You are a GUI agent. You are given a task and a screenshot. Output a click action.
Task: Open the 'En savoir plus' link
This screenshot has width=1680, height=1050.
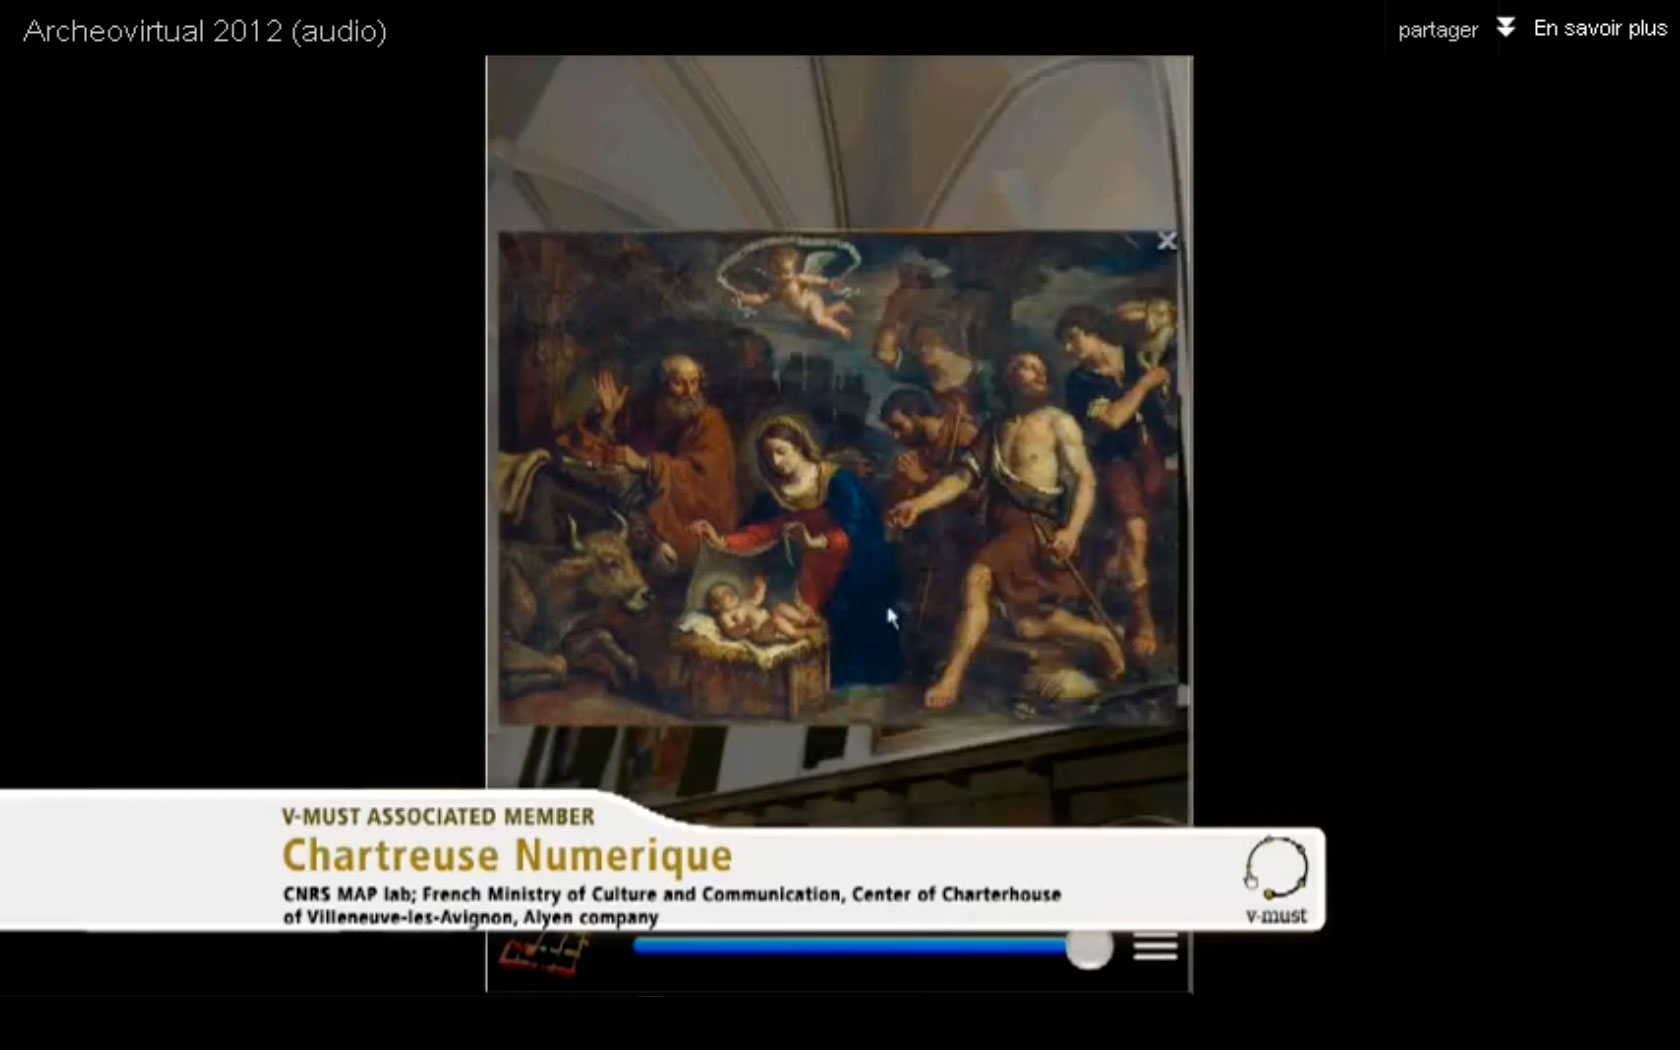(x=1600, y=28)
